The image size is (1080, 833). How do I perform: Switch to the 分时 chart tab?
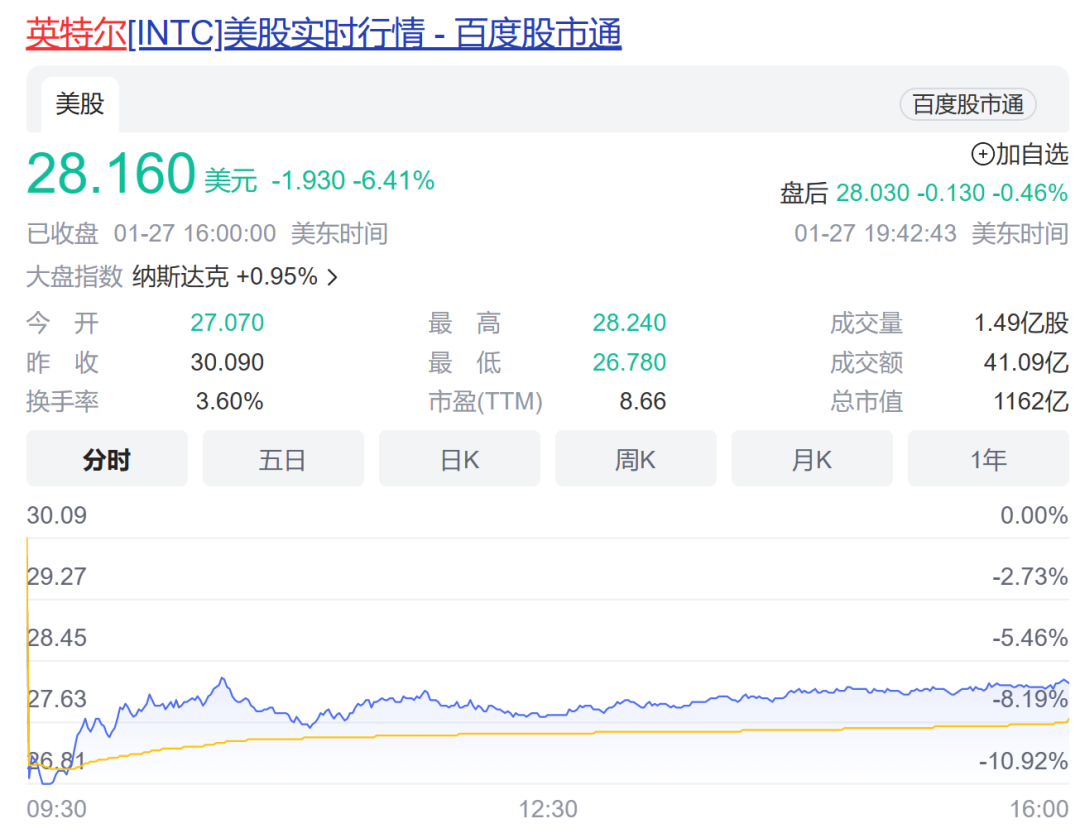[x=107, y=459]
